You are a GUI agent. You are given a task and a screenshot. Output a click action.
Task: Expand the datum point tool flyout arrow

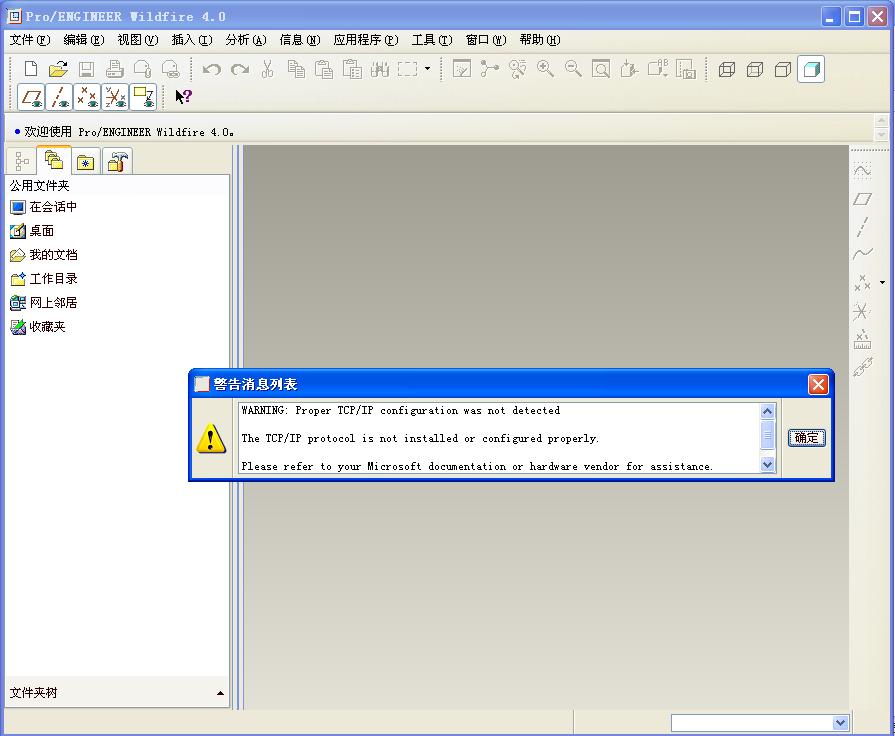[882, 283]
